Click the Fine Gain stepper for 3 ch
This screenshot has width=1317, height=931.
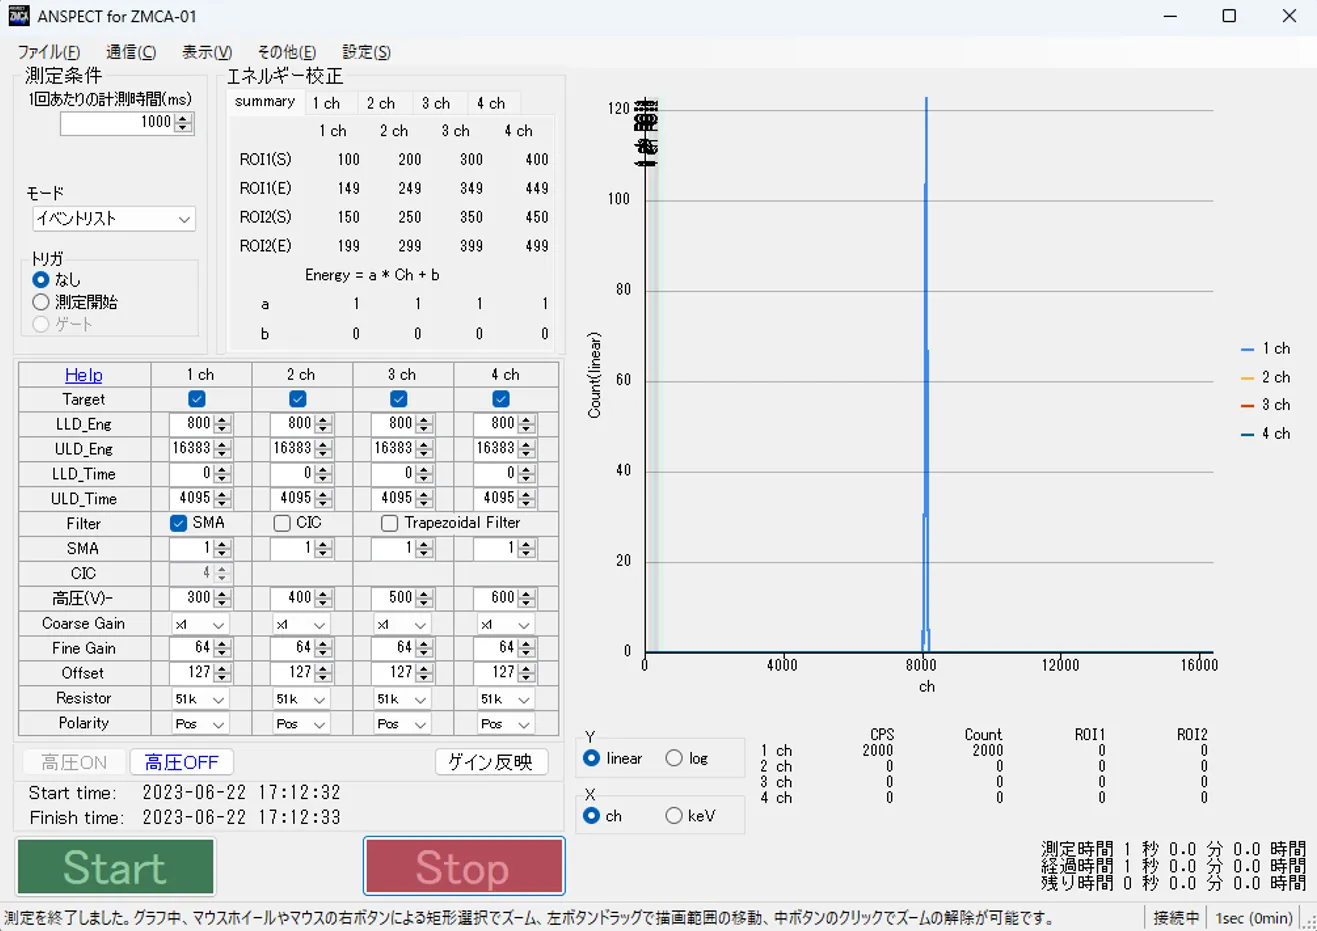point(425,649)
